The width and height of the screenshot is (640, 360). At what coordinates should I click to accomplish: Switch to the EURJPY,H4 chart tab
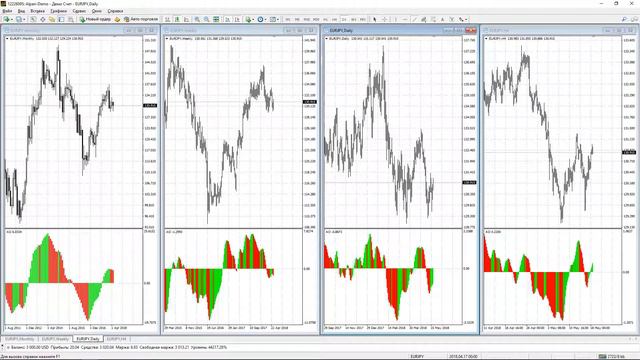(116, 339)
